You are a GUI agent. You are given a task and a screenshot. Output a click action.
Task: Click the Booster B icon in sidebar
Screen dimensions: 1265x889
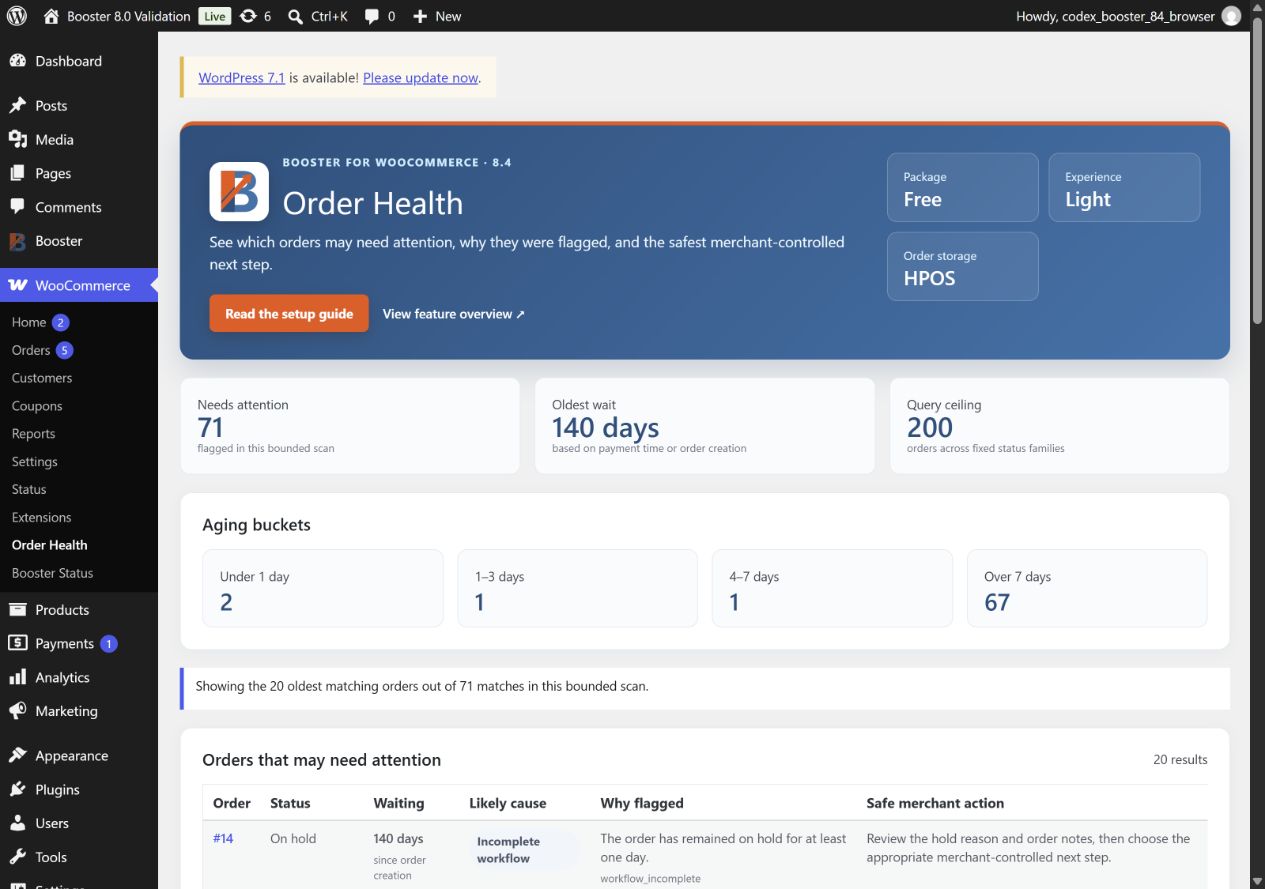pyautogui.click(x=17, y=241)
